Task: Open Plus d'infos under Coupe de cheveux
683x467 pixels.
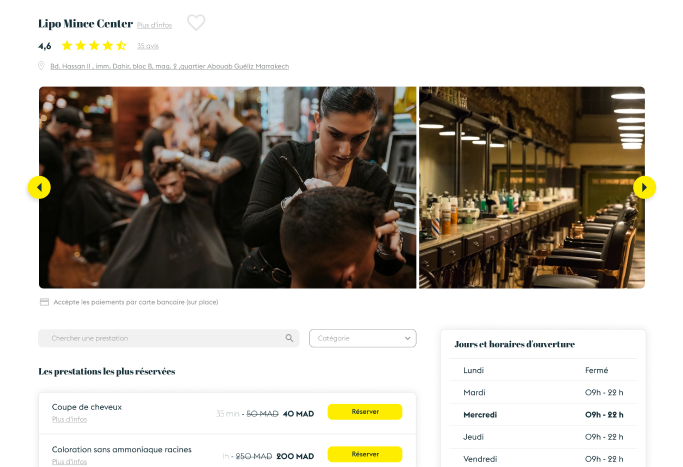Action: (x=69, y=419)
